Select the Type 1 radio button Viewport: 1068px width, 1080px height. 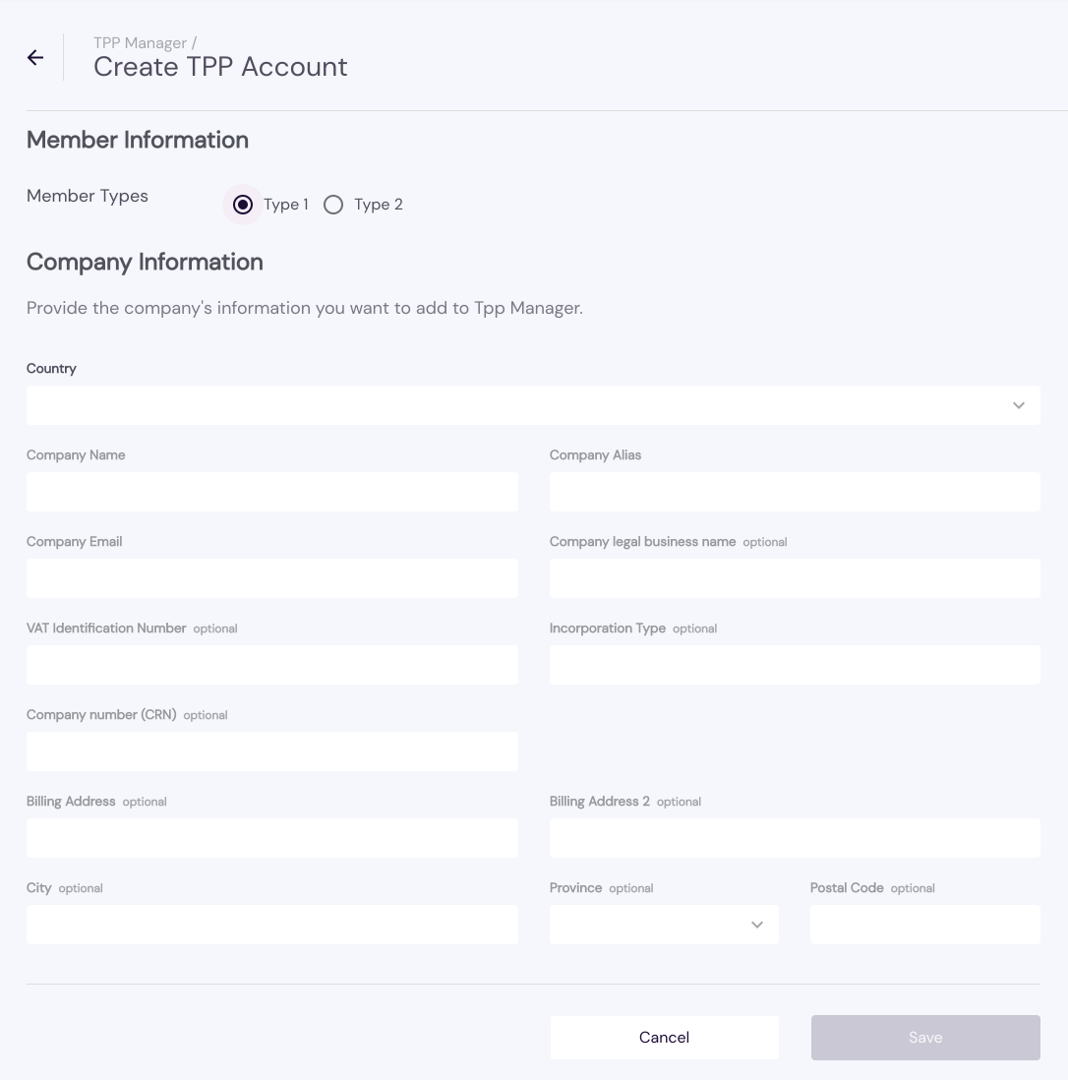[243, 205]
